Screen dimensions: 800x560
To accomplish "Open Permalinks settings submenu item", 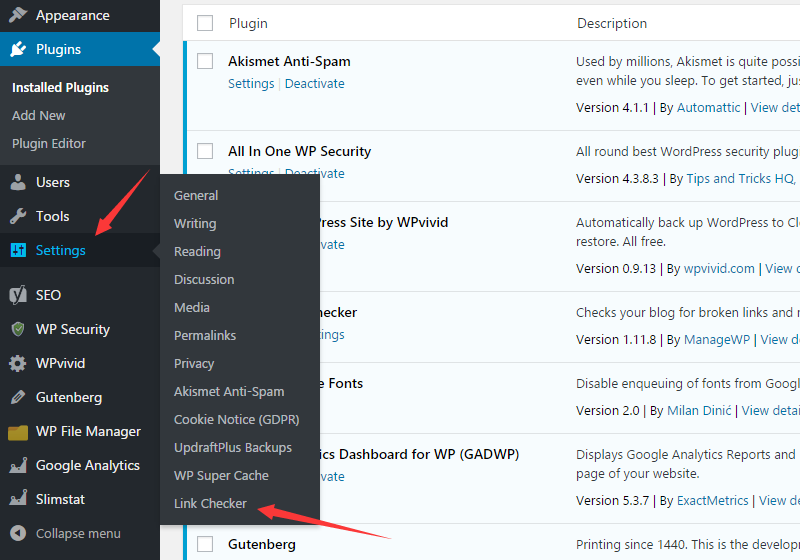I will (x=205, y=336).
